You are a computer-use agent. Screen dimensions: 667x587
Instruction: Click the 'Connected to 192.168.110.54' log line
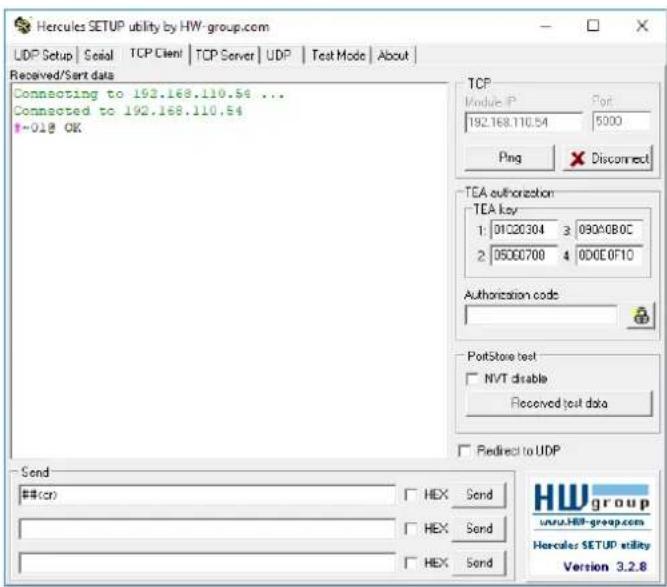tap(128, 111)
